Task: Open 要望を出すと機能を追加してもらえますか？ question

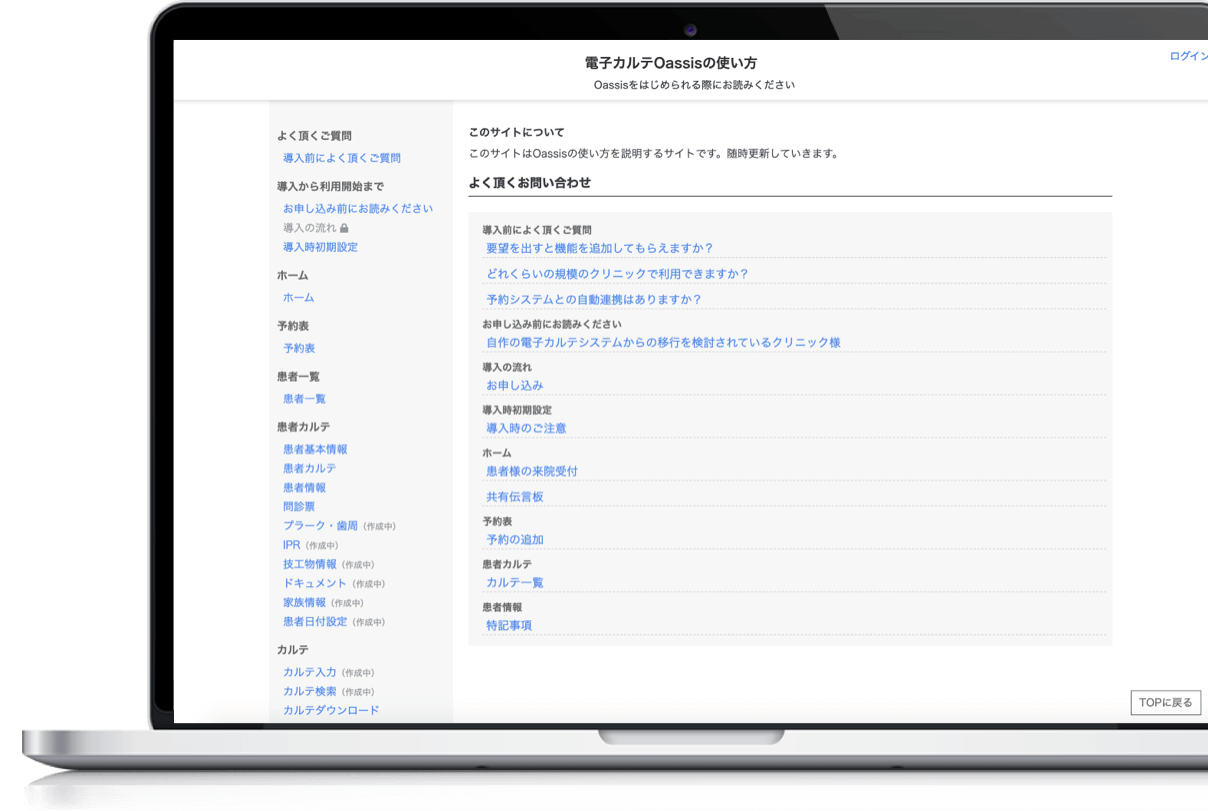Action: (599, 248)
